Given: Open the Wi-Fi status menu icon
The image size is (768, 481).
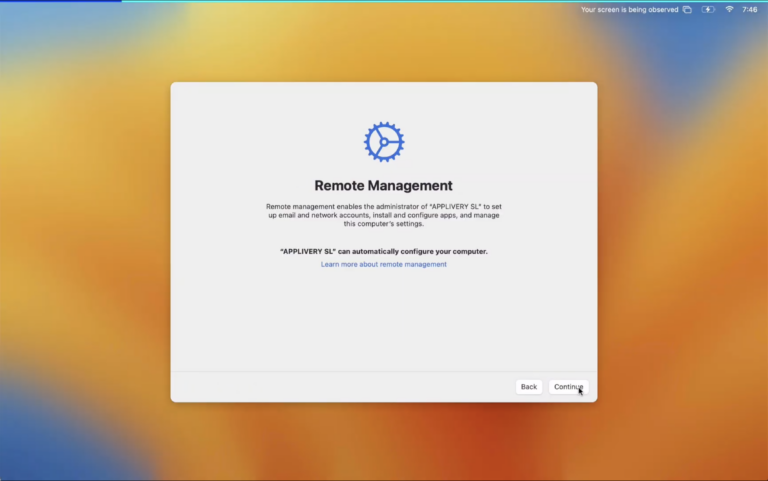Looking at the screenshot, I should point(729,9).
